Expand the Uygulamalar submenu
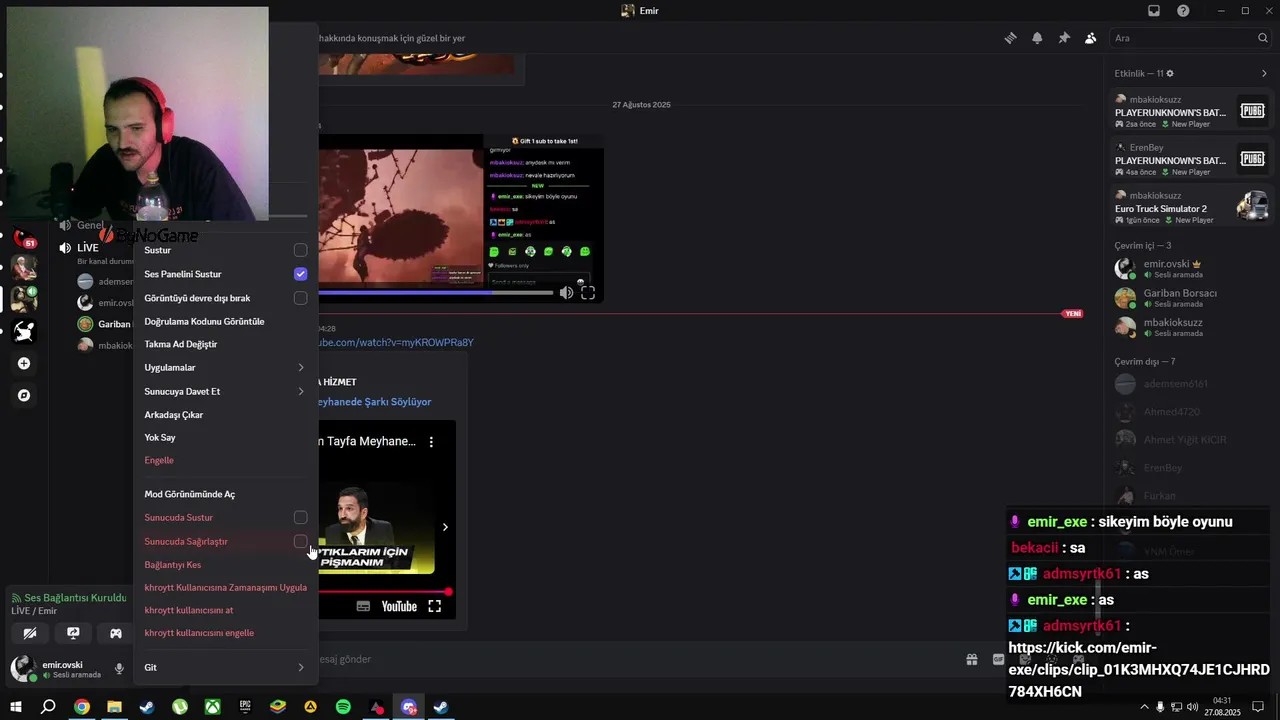Viewport: 1280px width, 720px height. click(x=224, y=368)
